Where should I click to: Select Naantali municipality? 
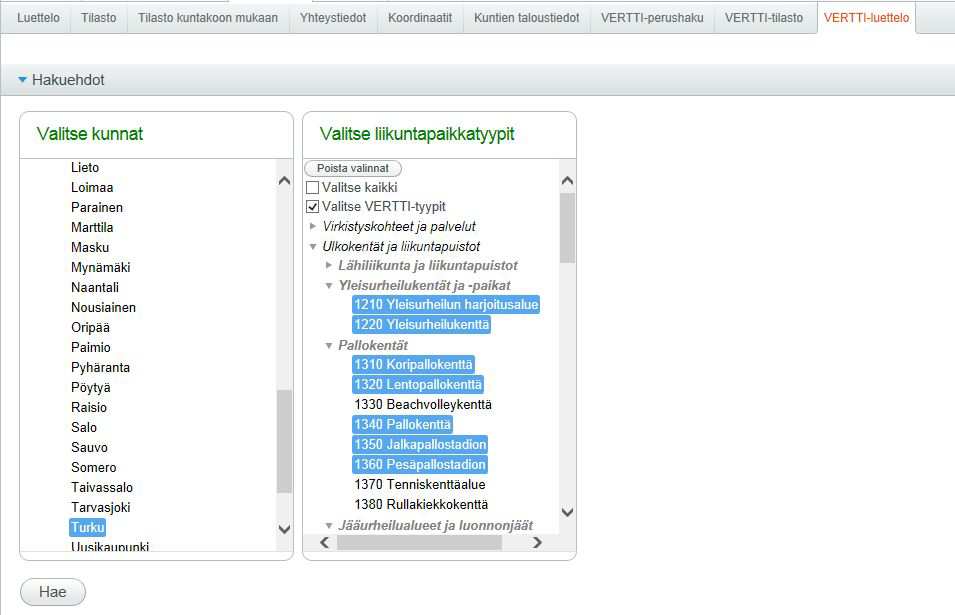(x=95, y=287)
